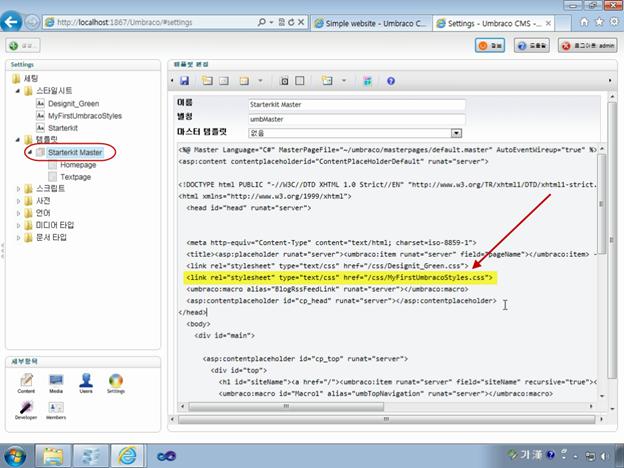Open the Windows Start menu
The image size is (624, 468).
point(14,456)
